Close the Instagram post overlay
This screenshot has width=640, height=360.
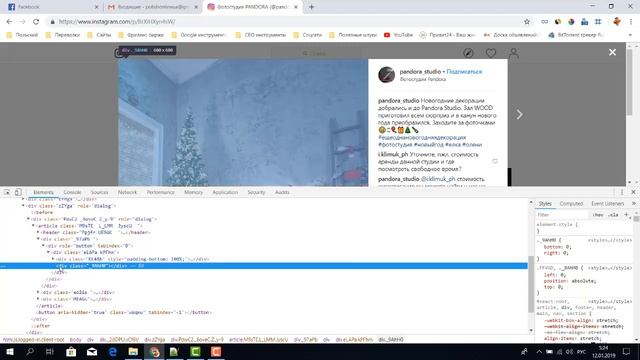tap(612, 52)
